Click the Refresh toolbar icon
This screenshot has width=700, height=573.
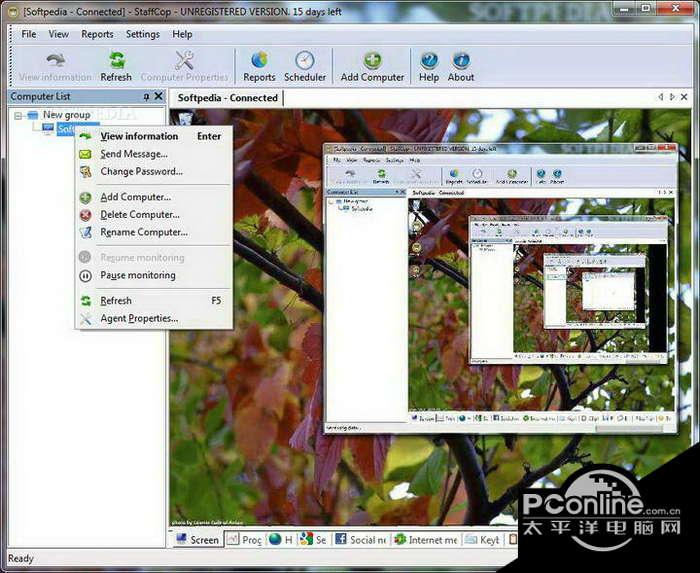click(116, 67)
